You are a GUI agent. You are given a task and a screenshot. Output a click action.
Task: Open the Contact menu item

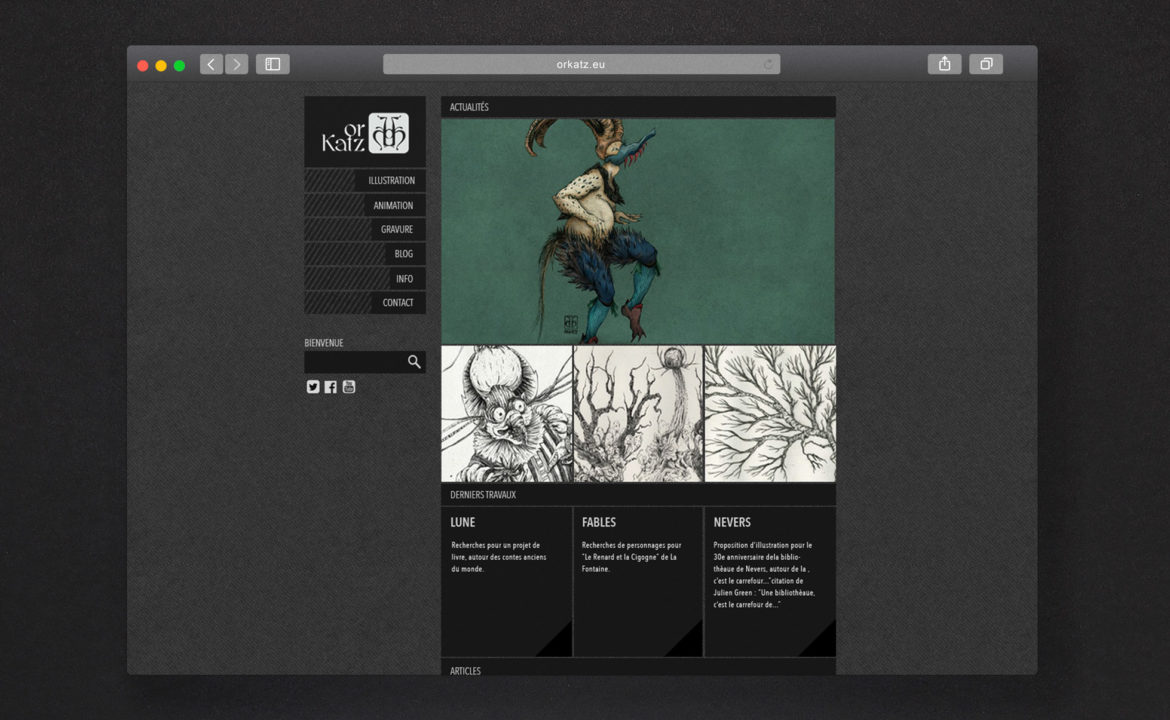coord(397,303)
